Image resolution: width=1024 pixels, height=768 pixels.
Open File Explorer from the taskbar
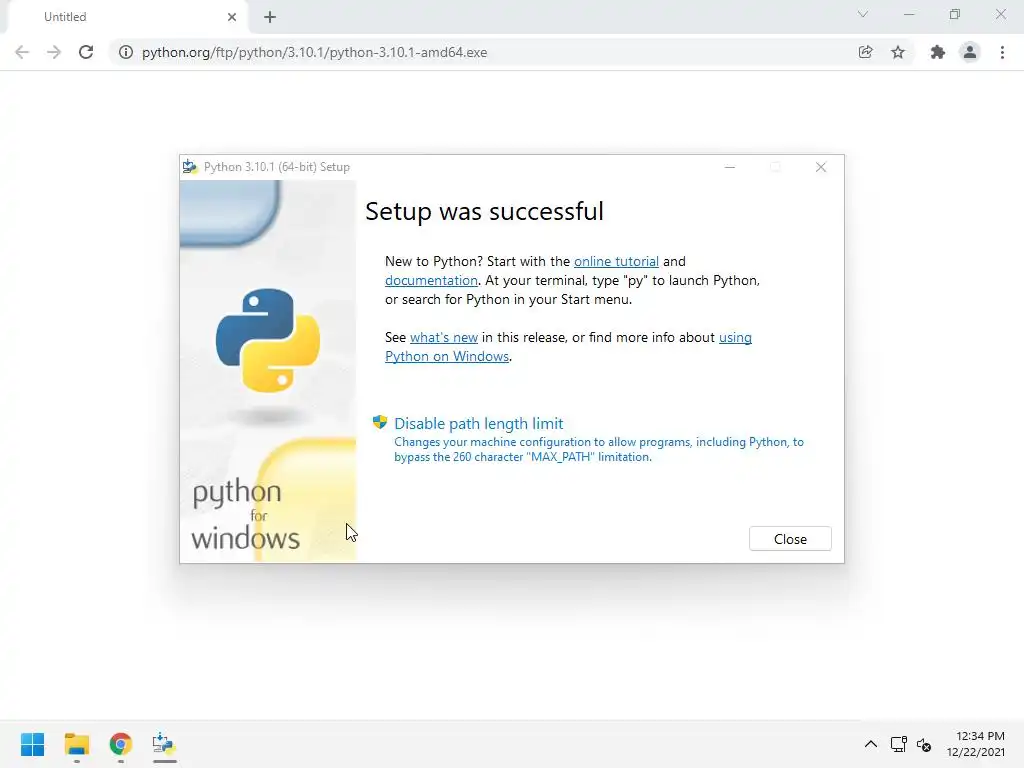point(76,744)
